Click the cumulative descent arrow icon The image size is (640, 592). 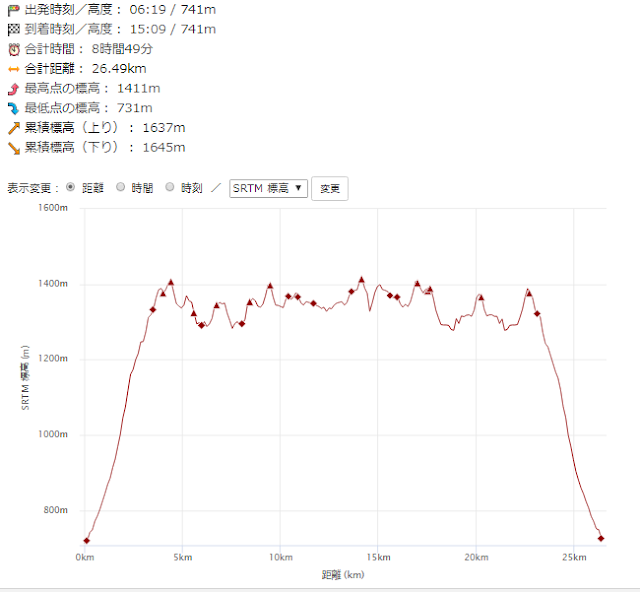(x=13, y=148)
